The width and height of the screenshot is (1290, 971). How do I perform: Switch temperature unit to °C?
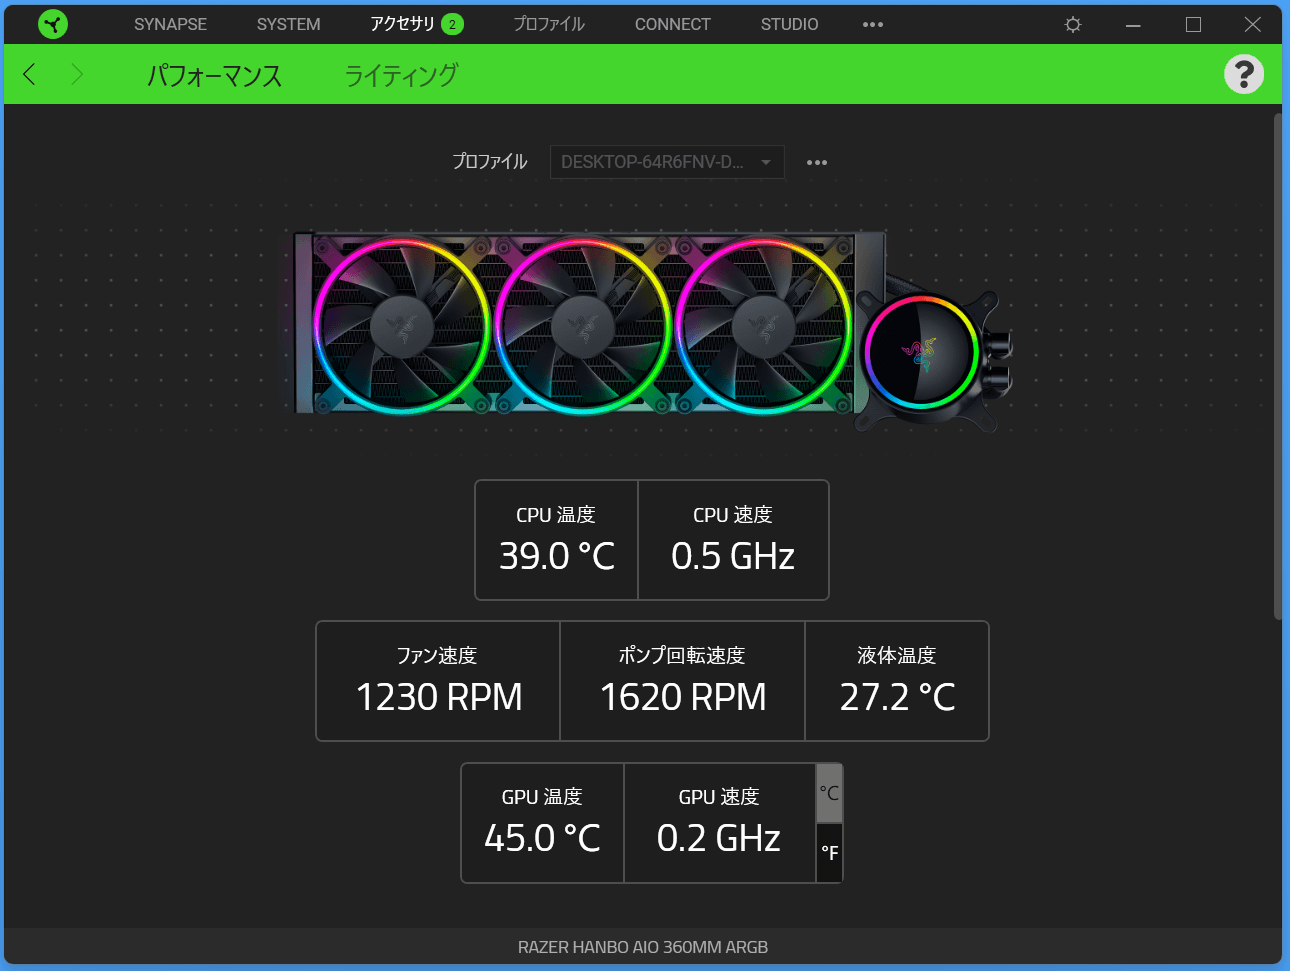(829, 793)
